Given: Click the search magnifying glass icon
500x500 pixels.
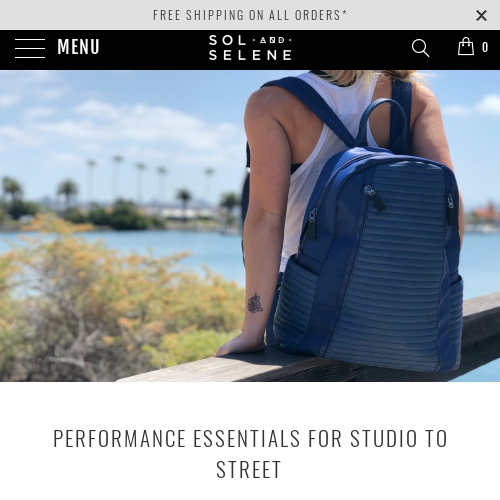Looking at the screenshot, I should point(420,48).
